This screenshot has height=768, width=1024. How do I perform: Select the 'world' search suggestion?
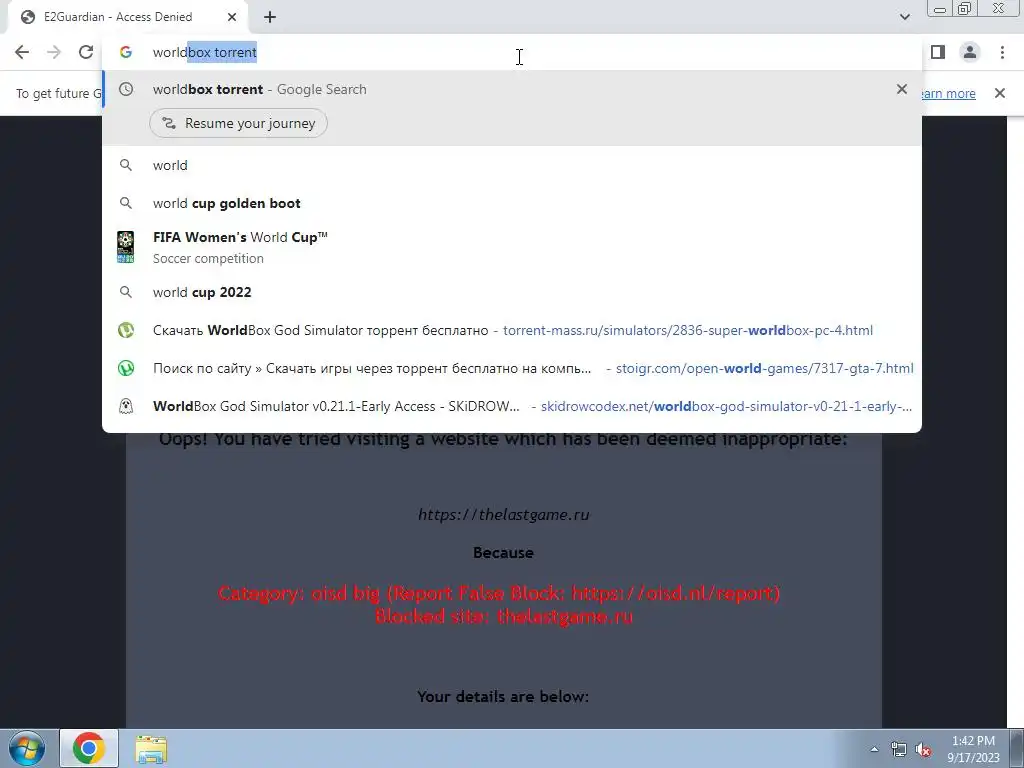point(512,165)
